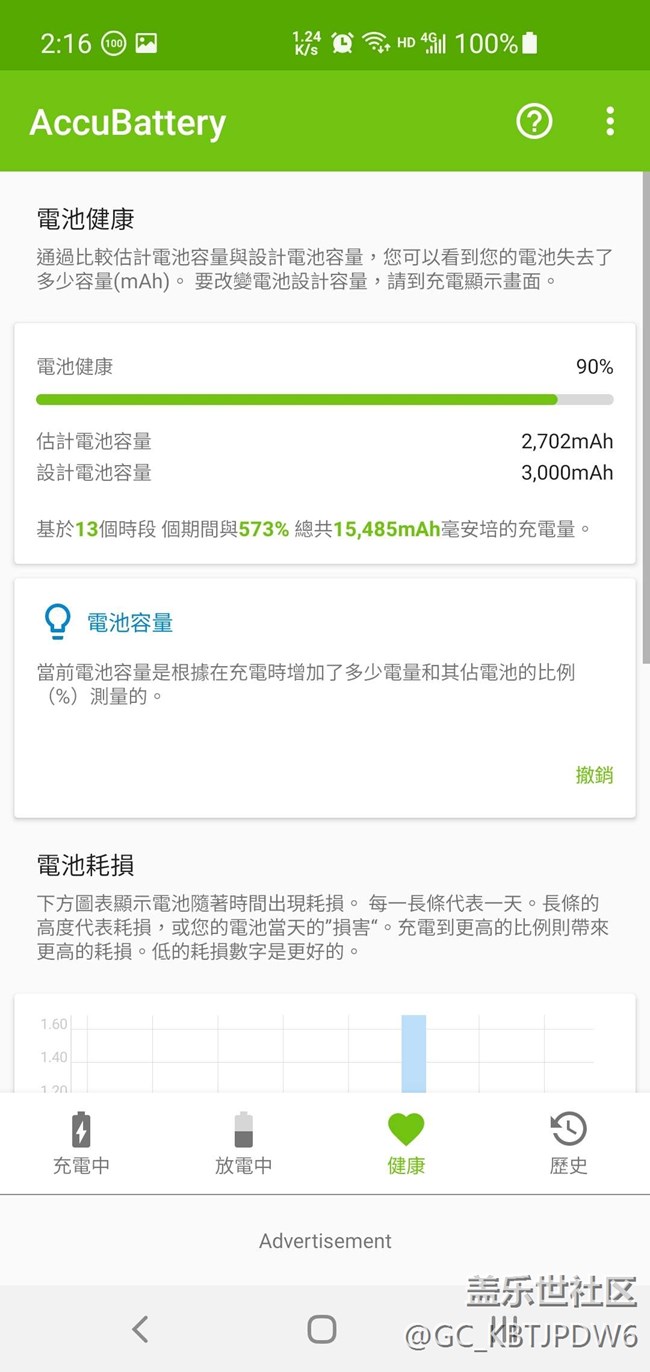Open the help question mark icon
The width and height of the screenshot is (650, 1372).
coord(534,122)
